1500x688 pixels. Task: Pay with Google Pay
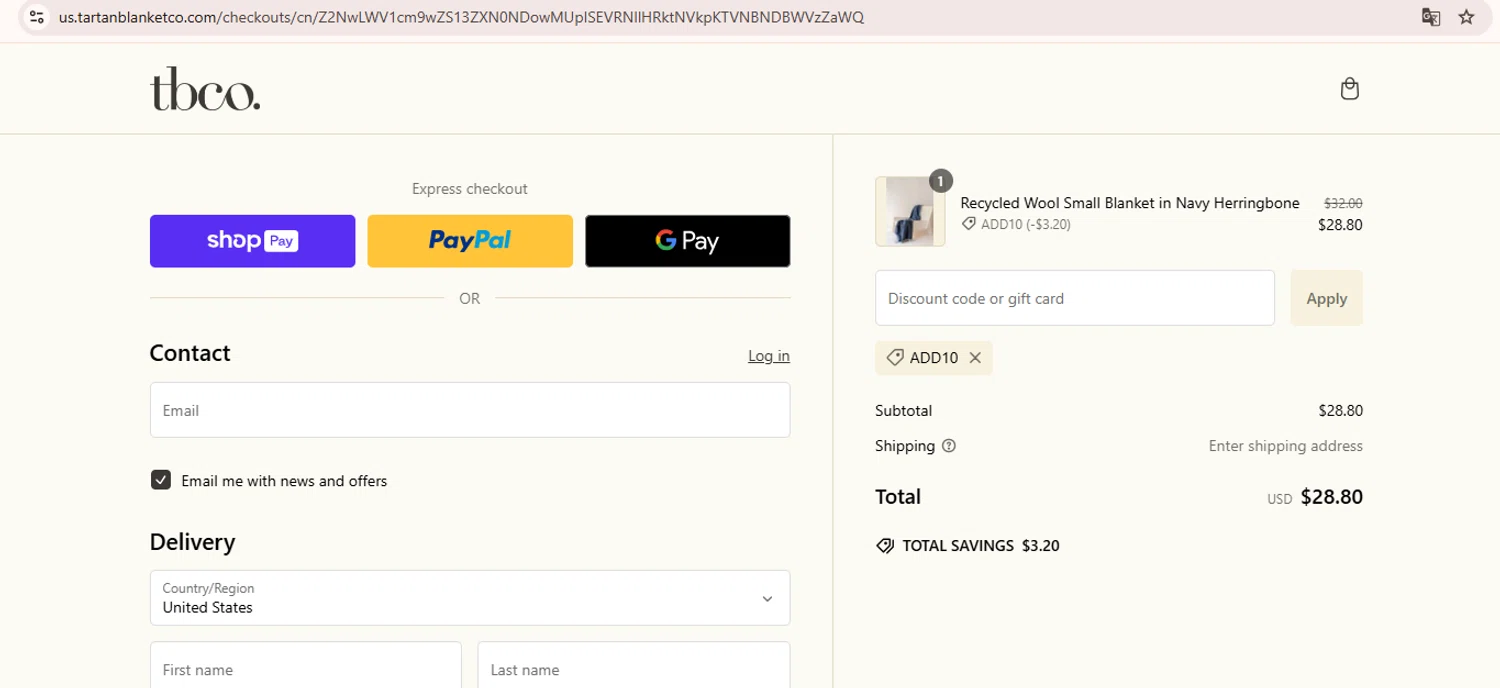tap(688, 241)
